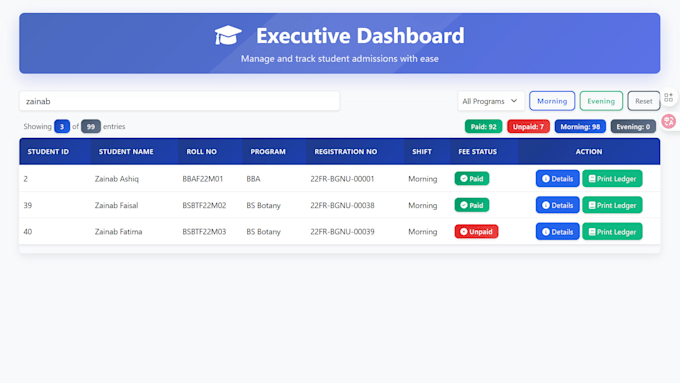Select the name Zainab Faisal

click(x=116, y=205)
